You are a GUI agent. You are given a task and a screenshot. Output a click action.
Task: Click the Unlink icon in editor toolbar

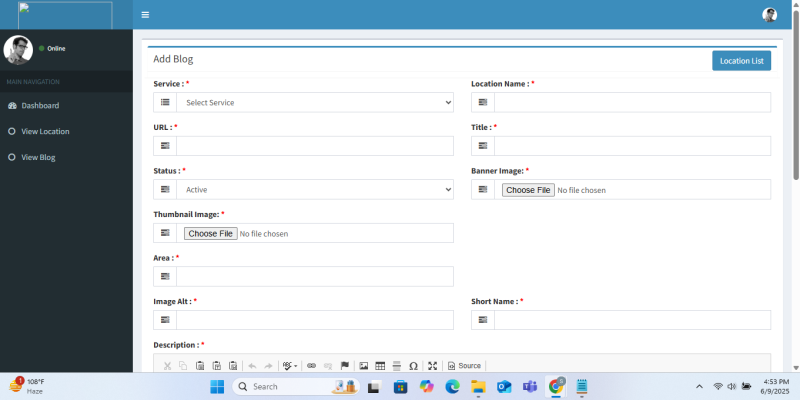pyautogui.click(x=328, y=366)
